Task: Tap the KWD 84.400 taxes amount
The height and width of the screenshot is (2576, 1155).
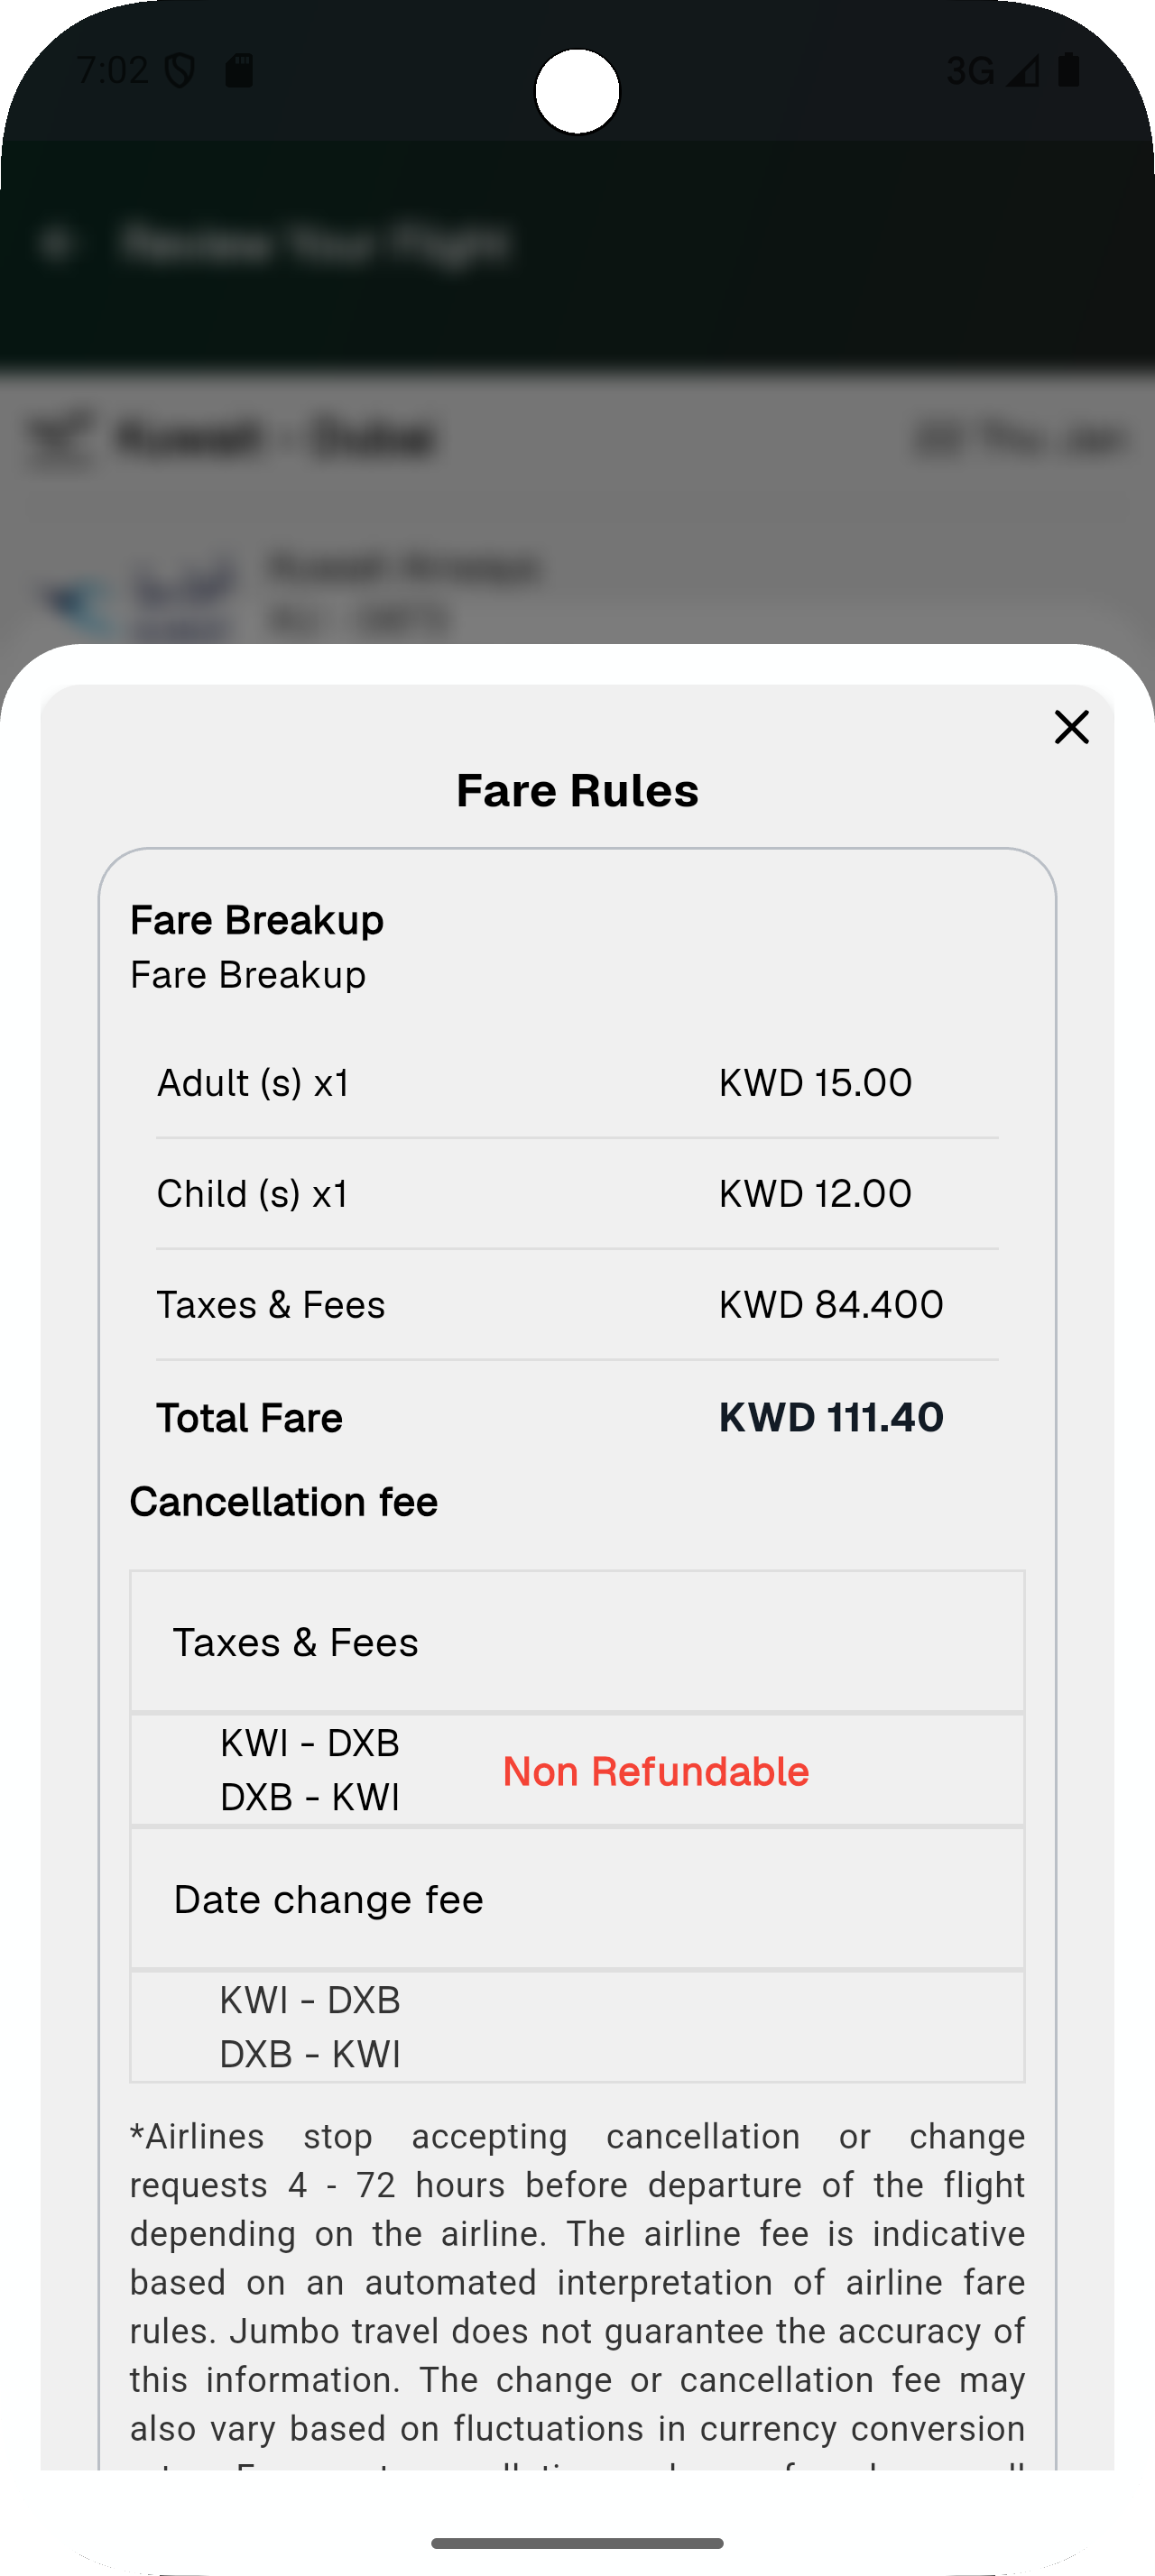Action: click(830, 1305)
